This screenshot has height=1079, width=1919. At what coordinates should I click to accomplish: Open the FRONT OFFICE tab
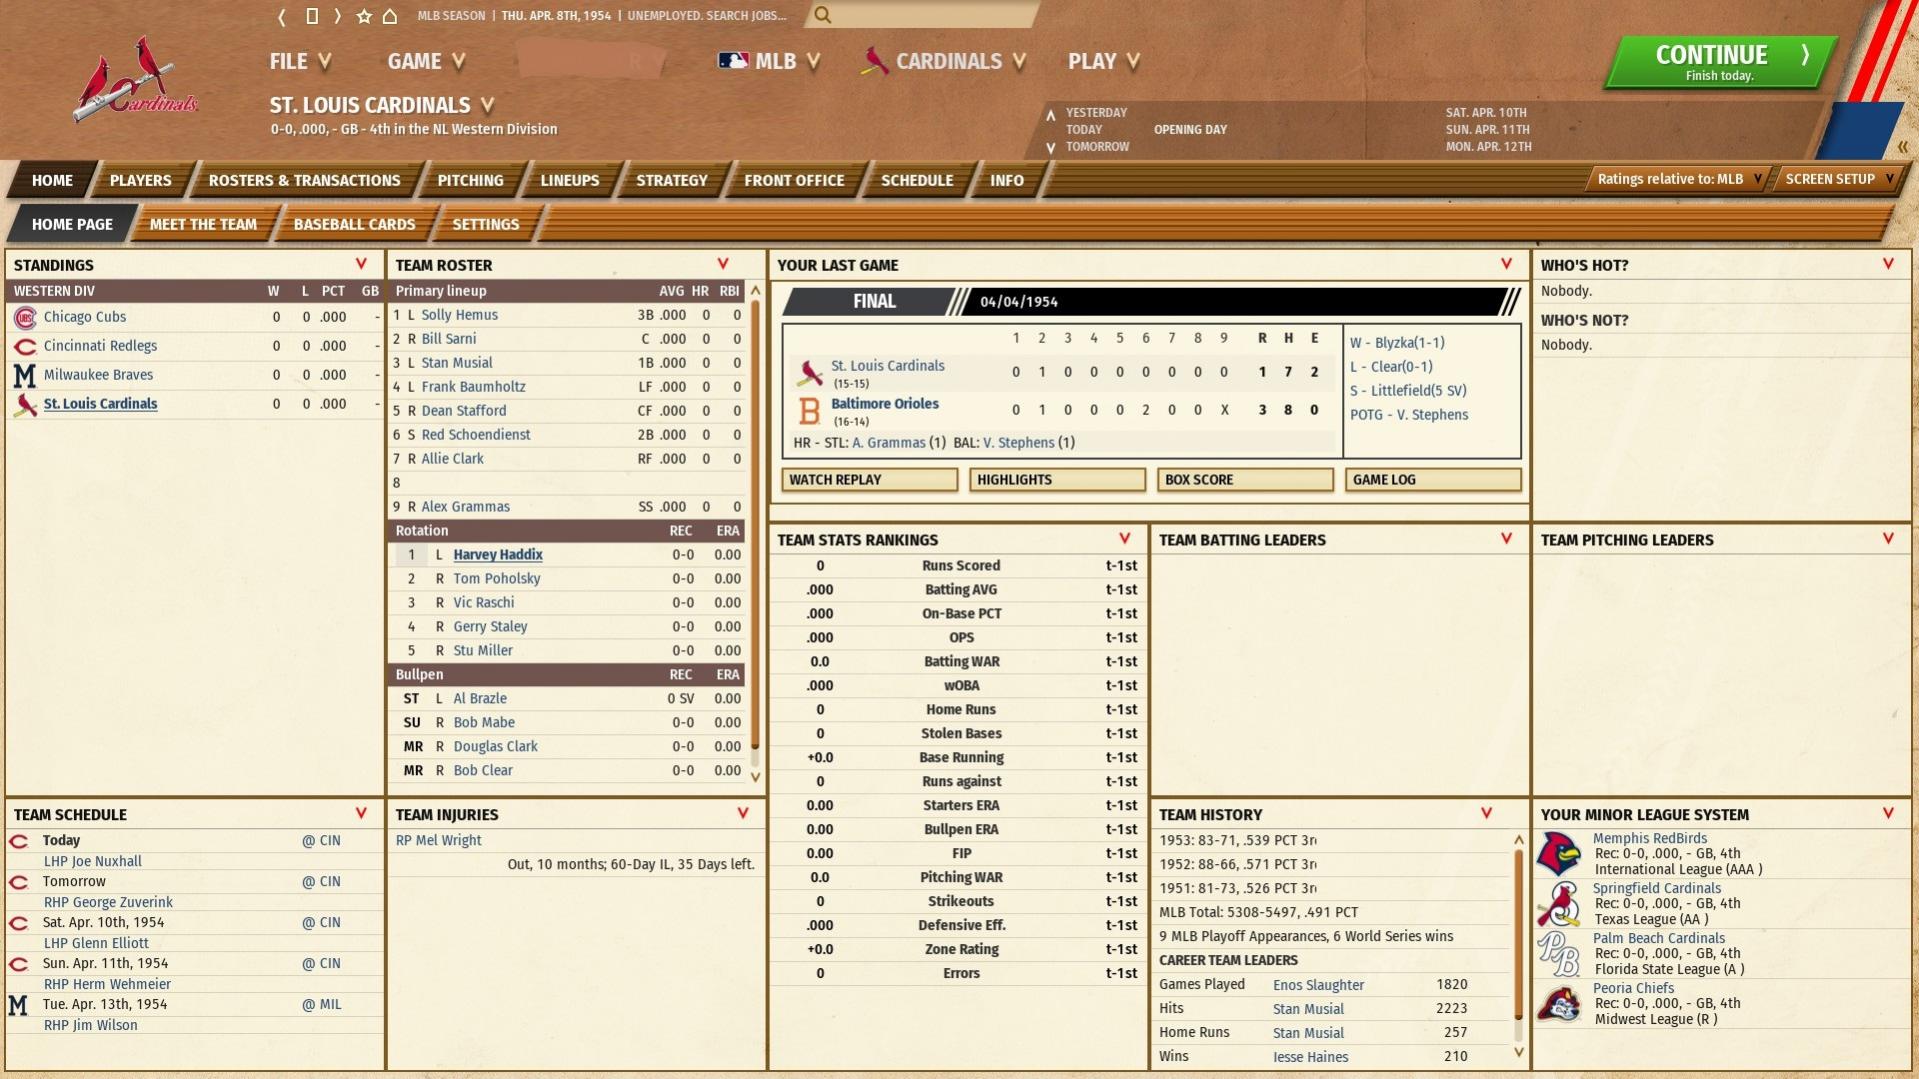click(794, 180)
